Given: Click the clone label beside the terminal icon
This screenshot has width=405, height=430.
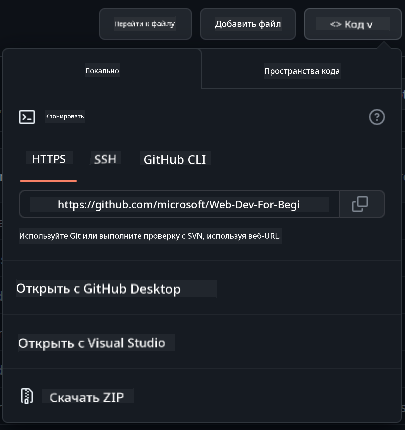Looking at the screenshot, I should (65, 116).
